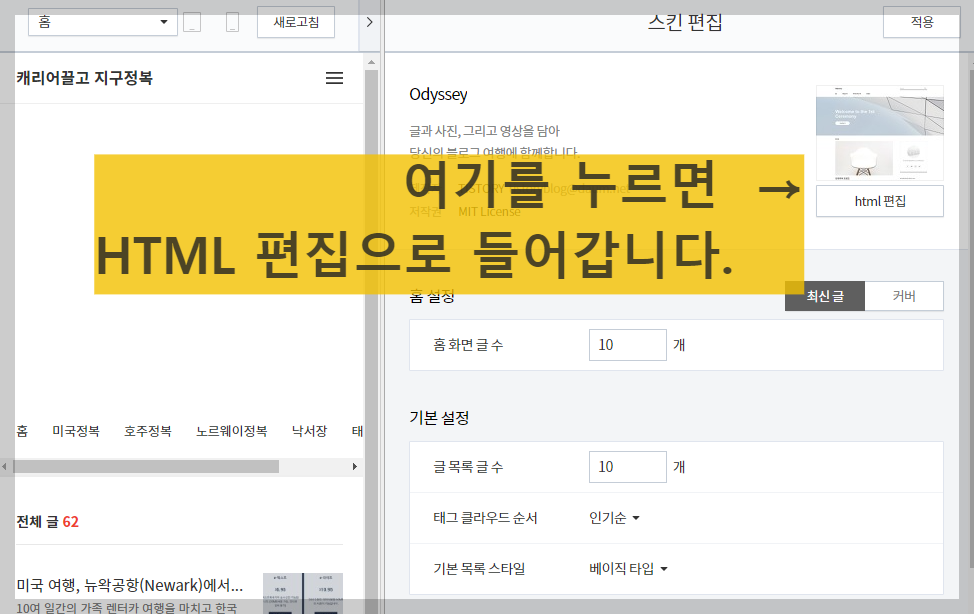Screen dimensions: 974x614
Task: Open the 기본 목록 스타일 베이직 타입 dropdown
Action: tap(628, 569)
